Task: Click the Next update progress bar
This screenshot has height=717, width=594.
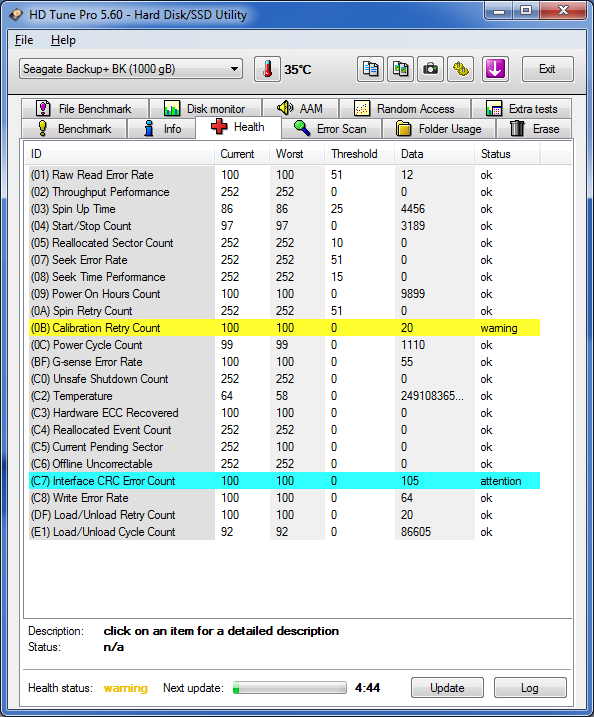Action: [x=289, y=688]
